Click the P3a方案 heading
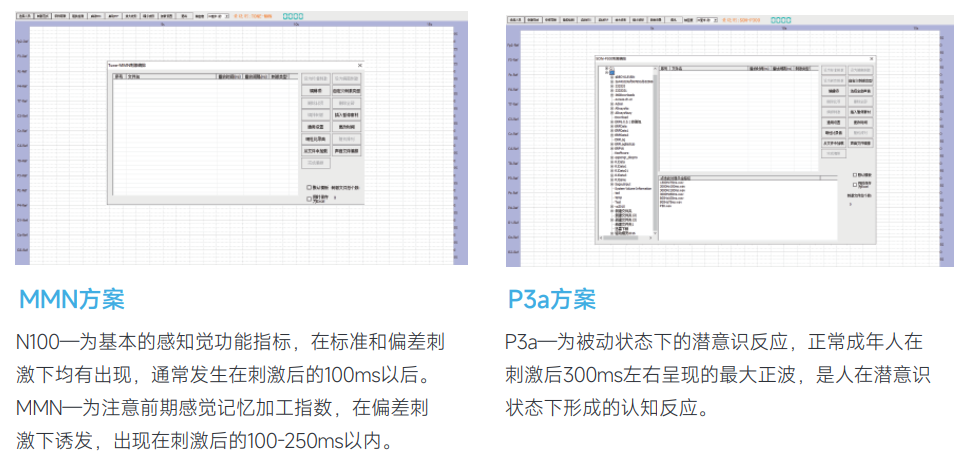This screenshot has width=957, height=464. point(551,300)
